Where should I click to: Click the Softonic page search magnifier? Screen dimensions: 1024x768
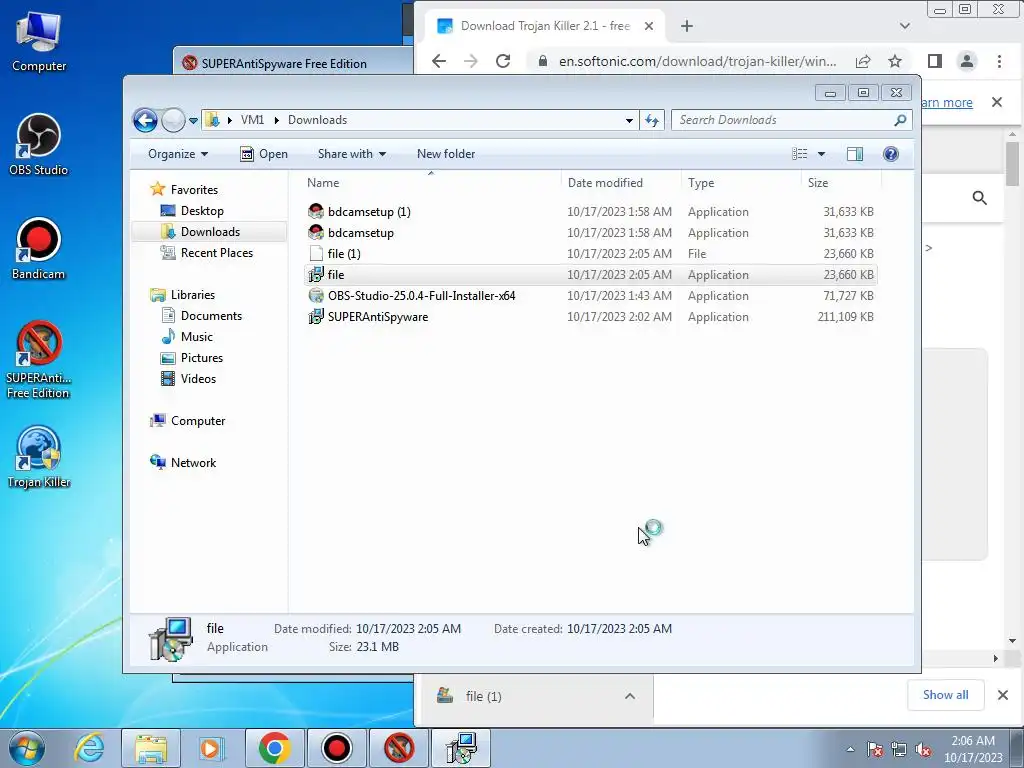(x=979, y=198)
